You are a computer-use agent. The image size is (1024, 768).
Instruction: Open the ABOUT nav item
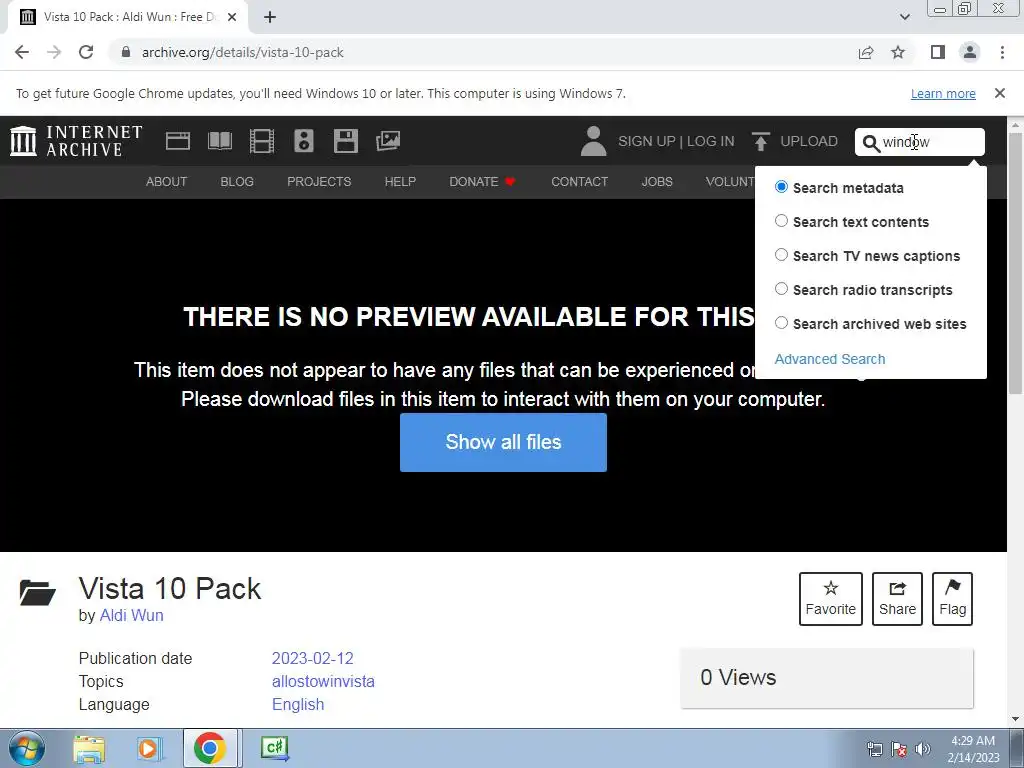point(167,182)
